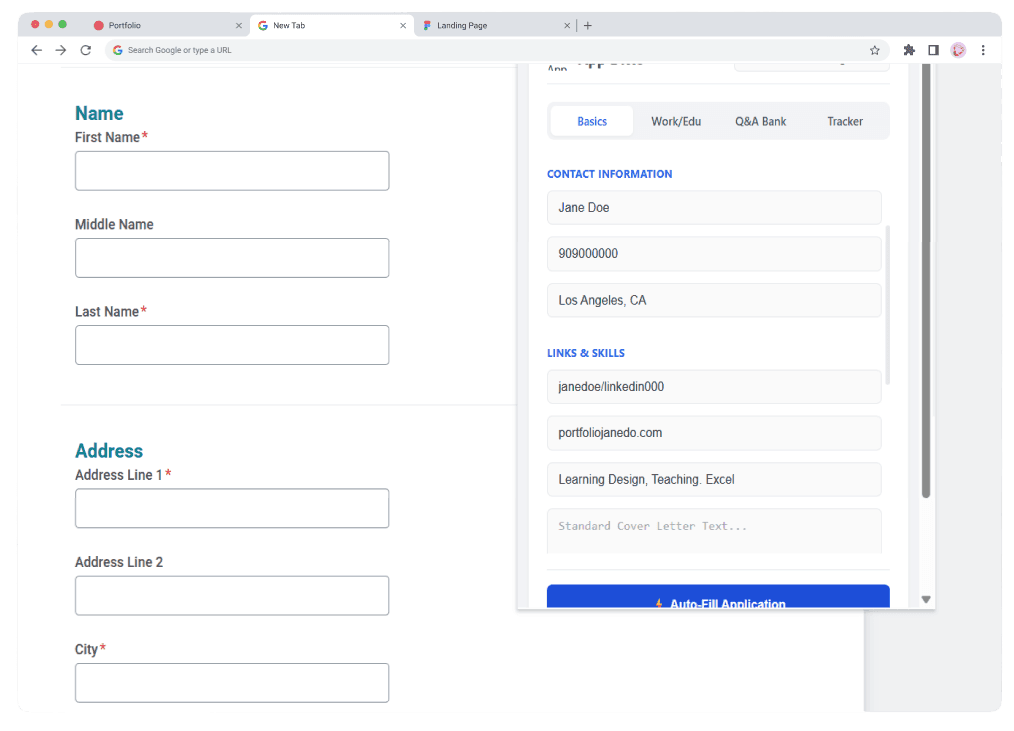Click the macOS yellow minimize window button
The height and width of the screenshot is (731, 1014).
click(x=49, y=24)
